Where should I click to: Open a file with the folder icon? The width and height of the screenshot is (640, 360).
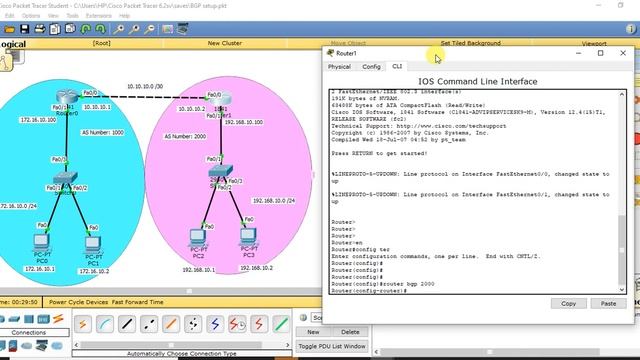pos(9,29)
